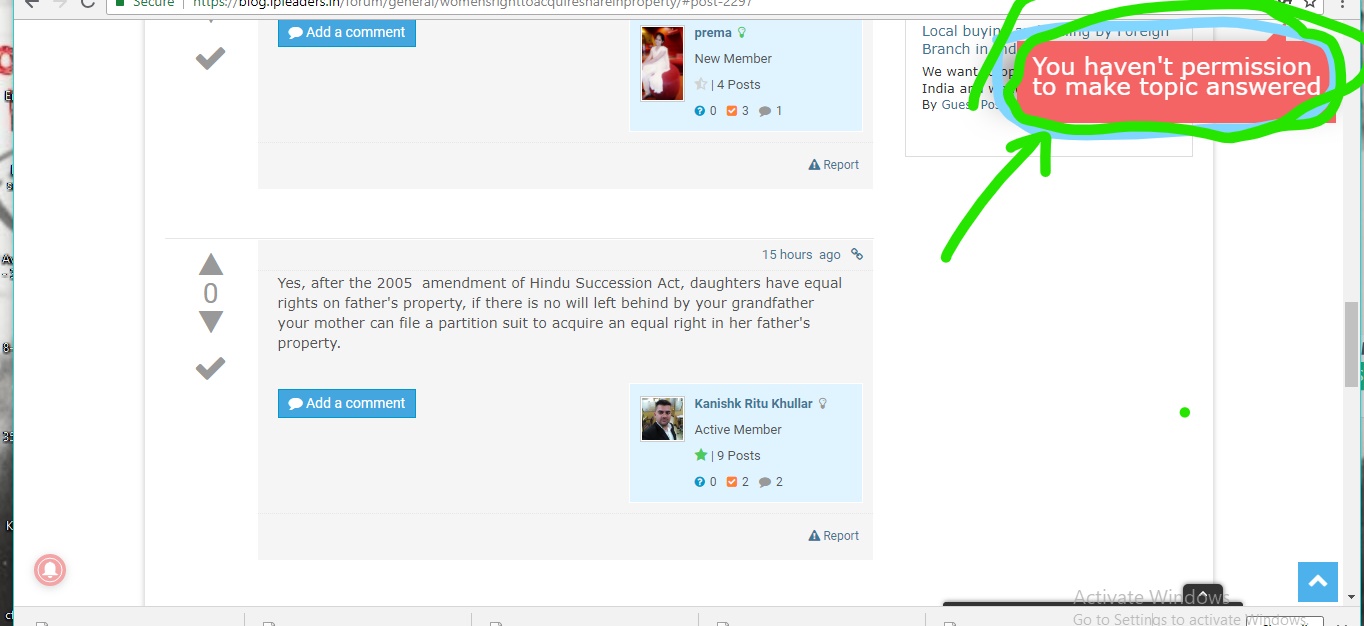
Task: Click the green star rating under Kanishk
Action: point(701,455)
